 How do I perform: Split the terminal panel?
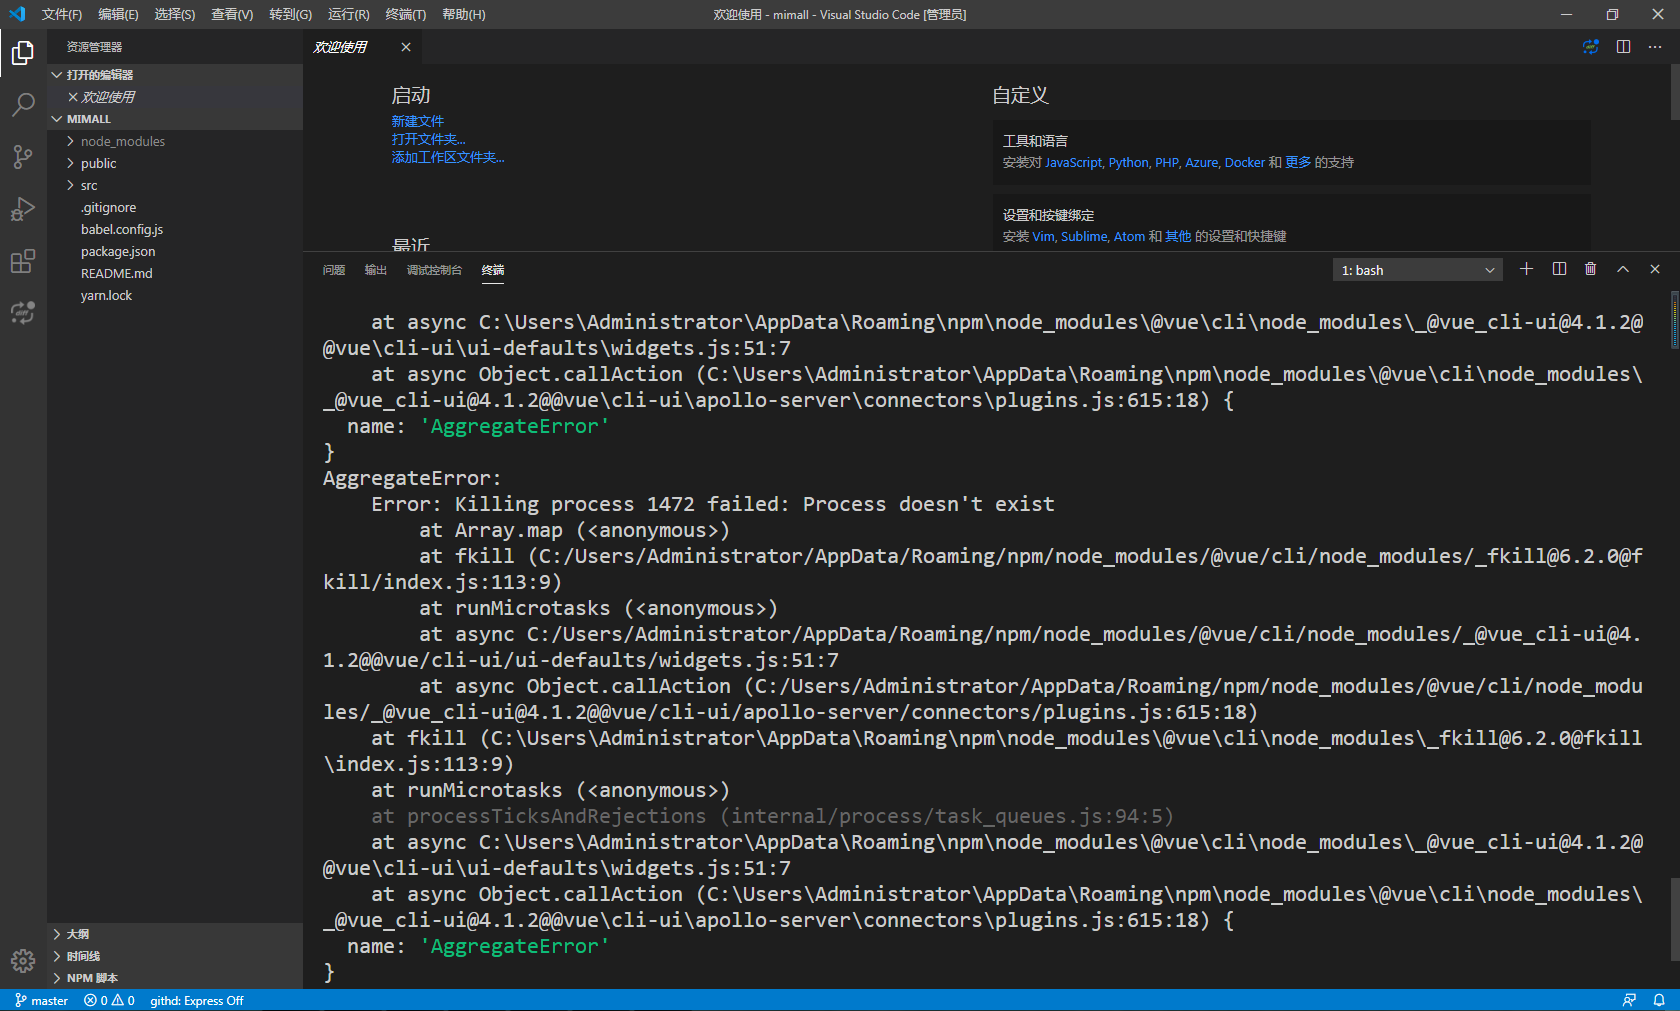tap(1559, 269)
